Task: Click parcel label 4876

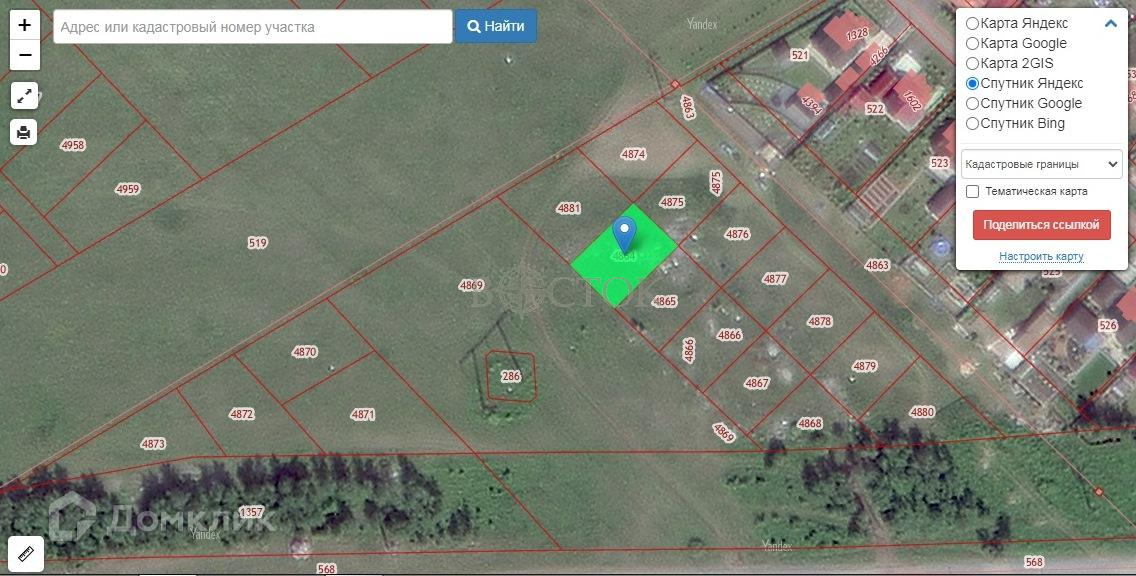Action: (x=737, y=234)
